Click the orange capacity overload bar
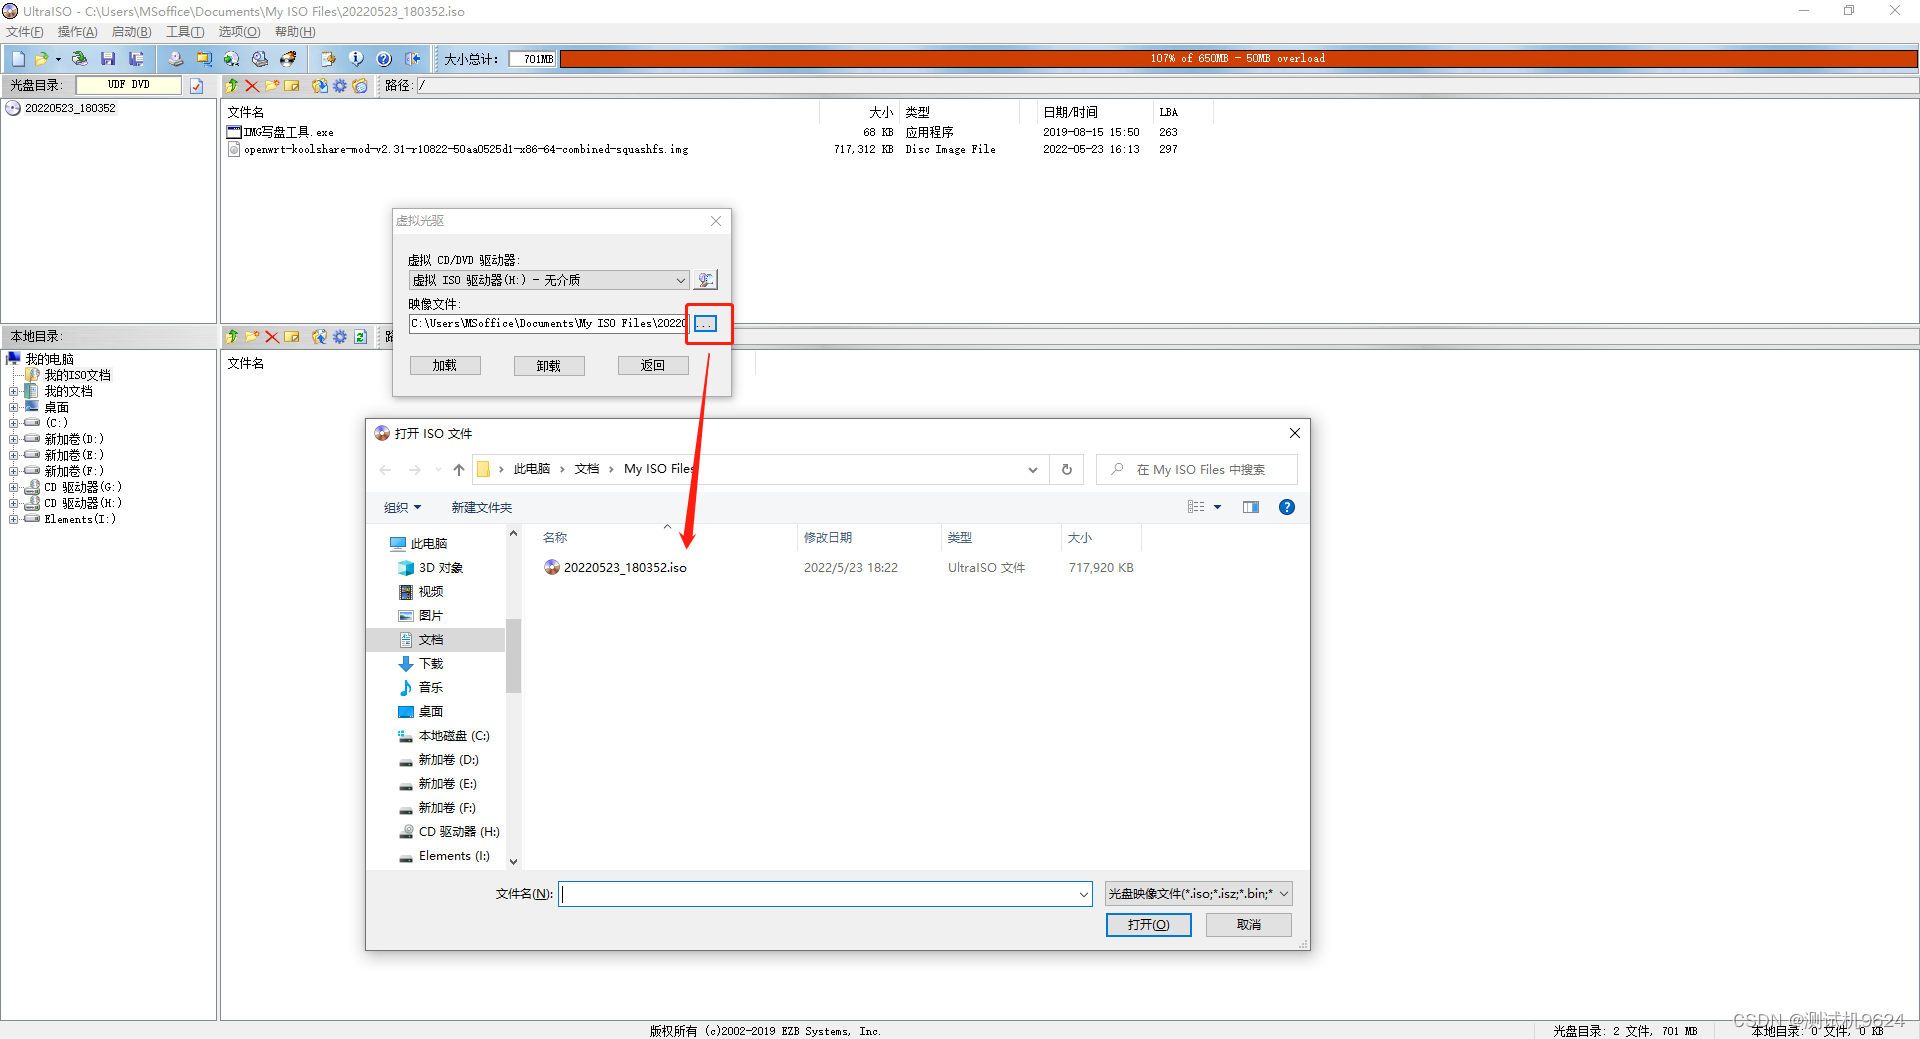The width and height of the screenshot is (1920, 1039). 1238,59
